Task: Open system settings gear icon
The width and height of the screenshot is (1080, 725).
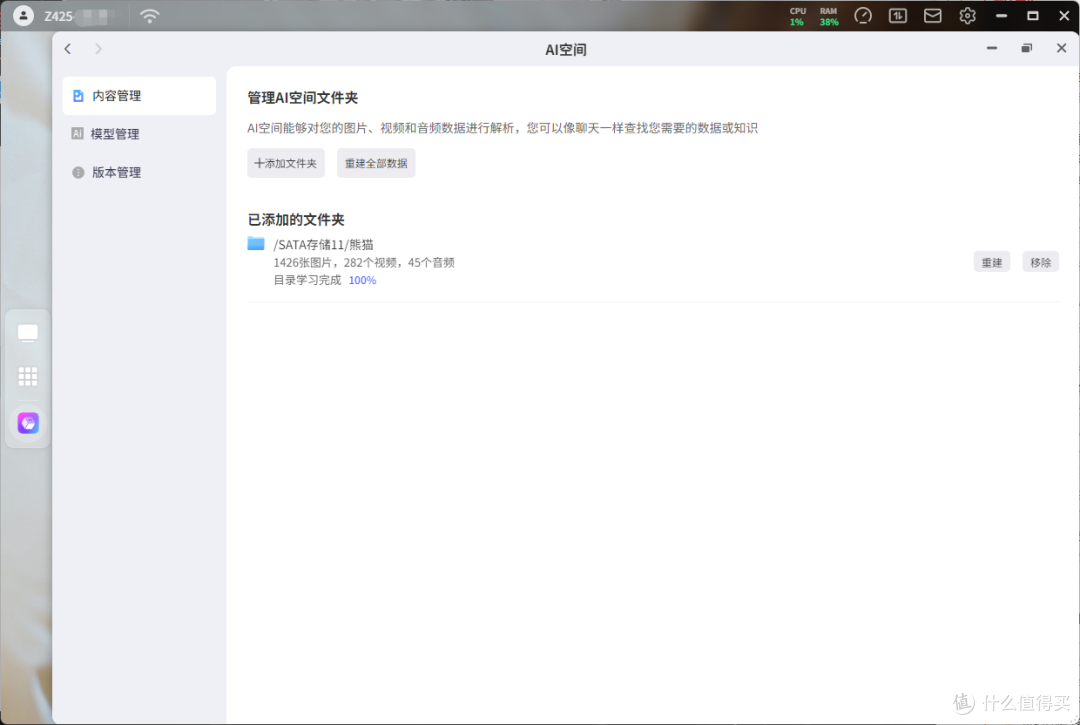Action: [x=967, y=16]
